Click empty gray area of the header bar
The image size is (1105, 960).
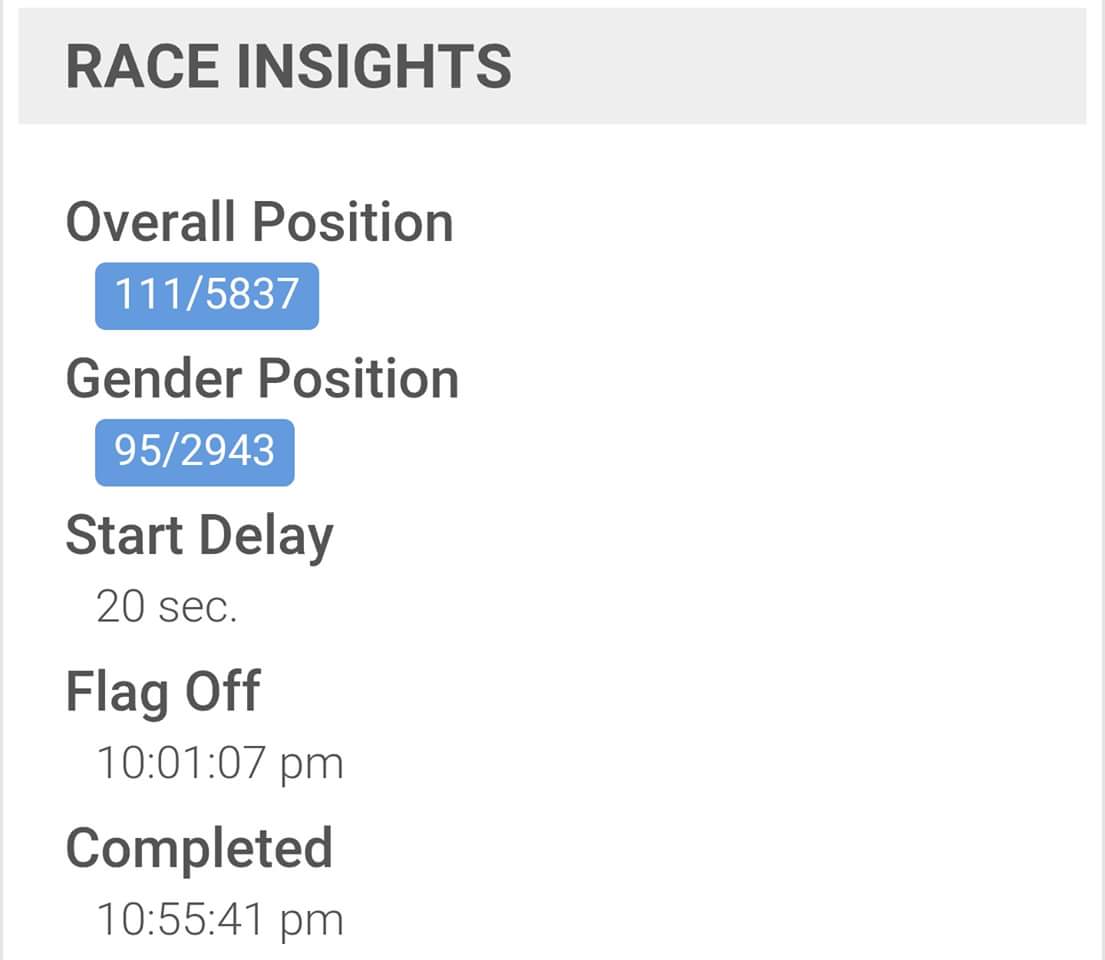pos(800,66)
